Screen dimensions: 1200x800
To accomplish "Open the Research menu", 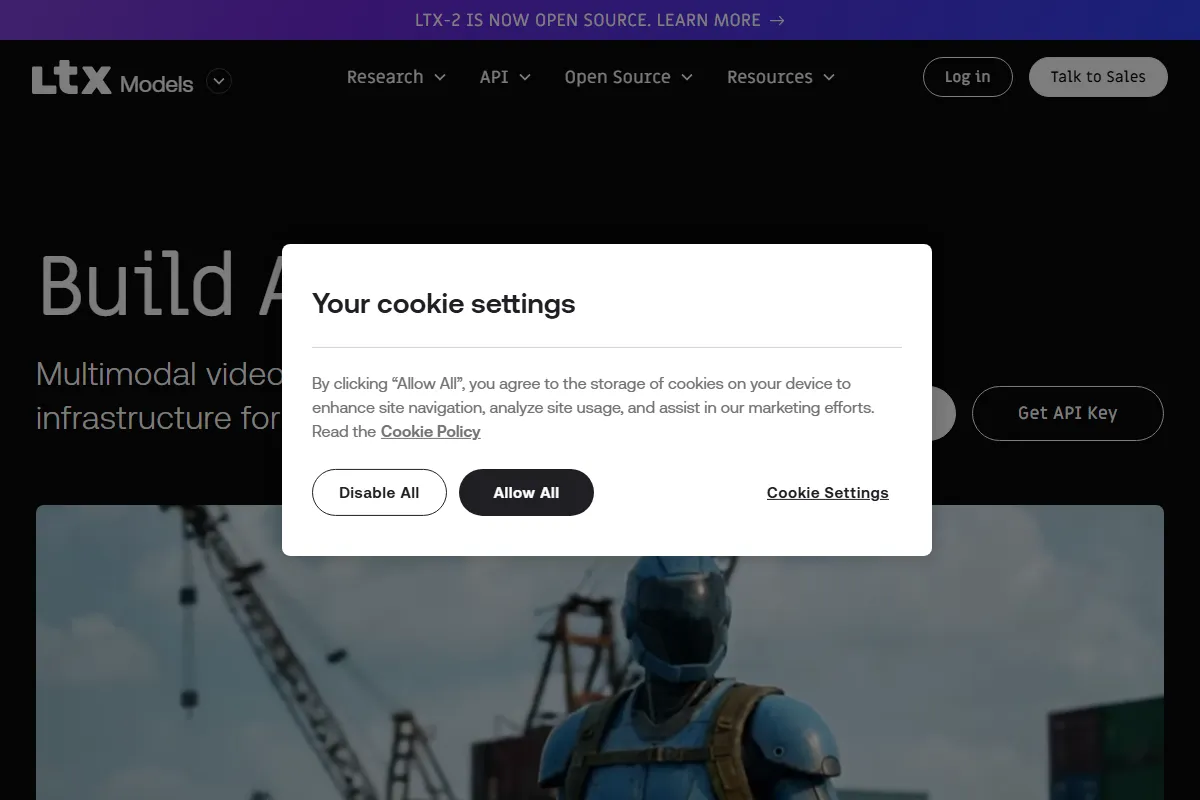I will [385, 77].
